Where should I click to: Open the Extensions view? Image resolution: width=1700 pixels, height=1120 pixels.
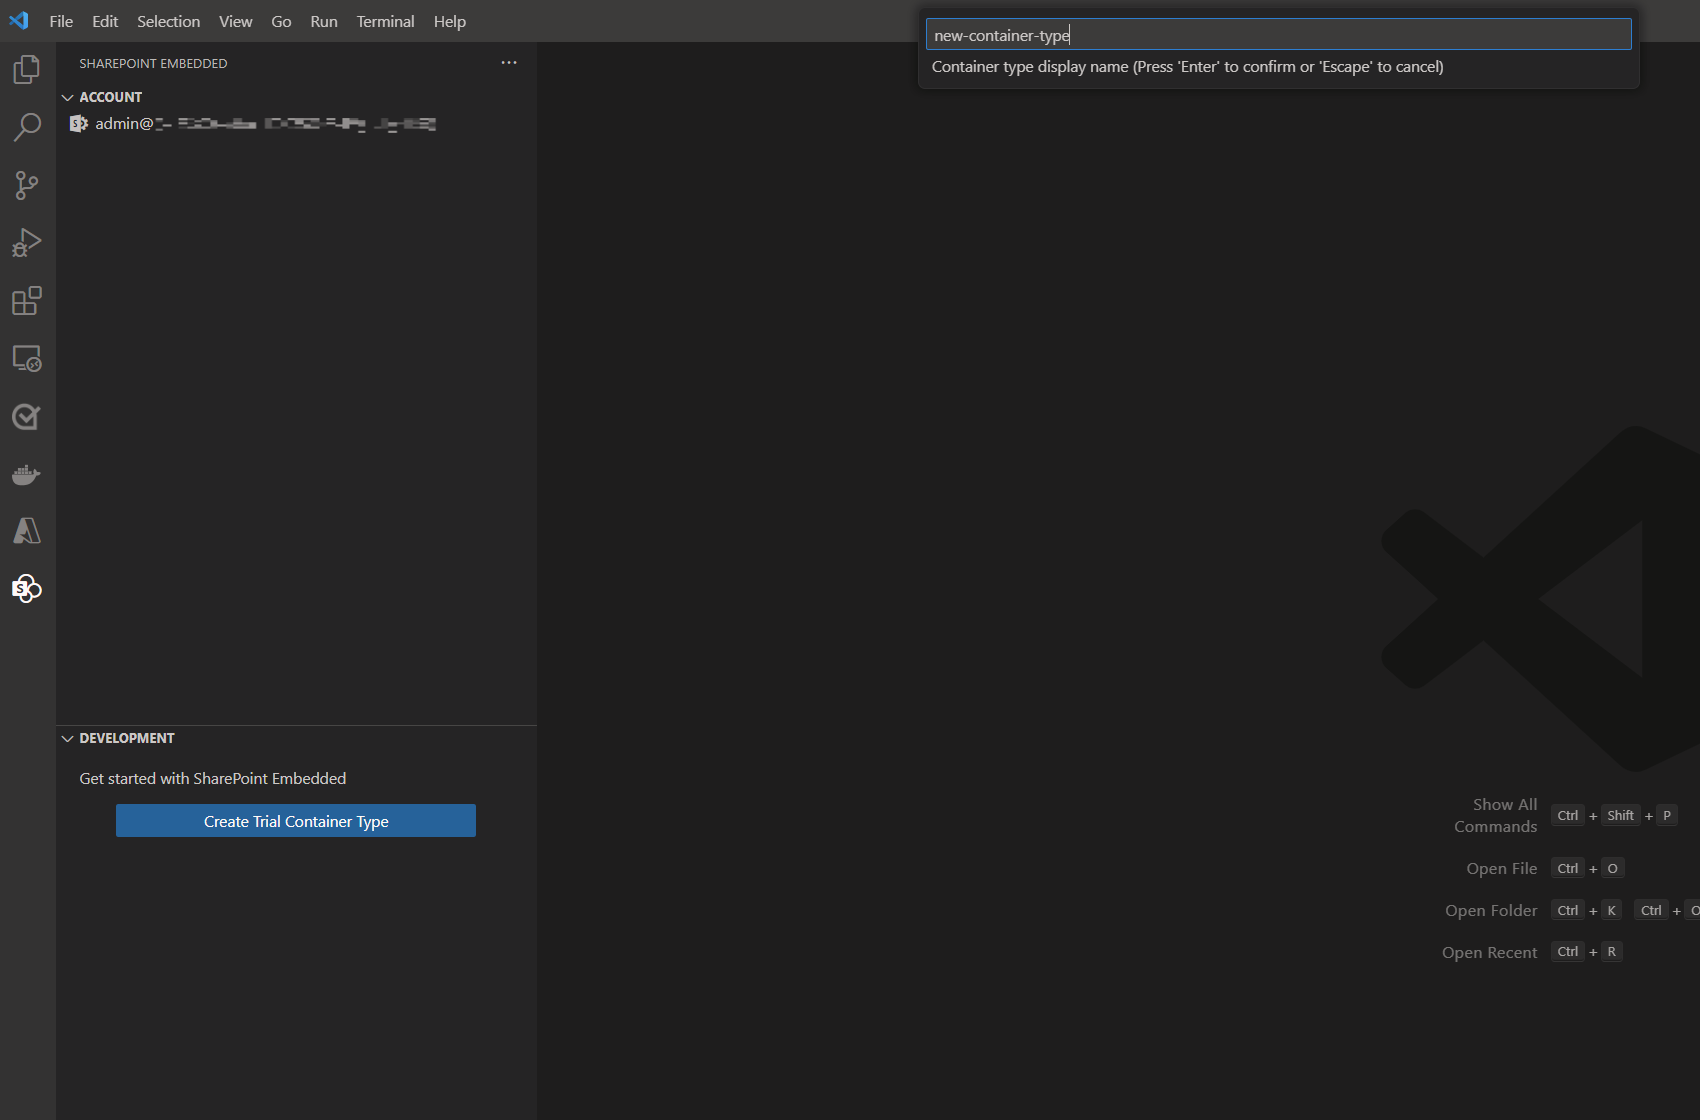(26, 301)
